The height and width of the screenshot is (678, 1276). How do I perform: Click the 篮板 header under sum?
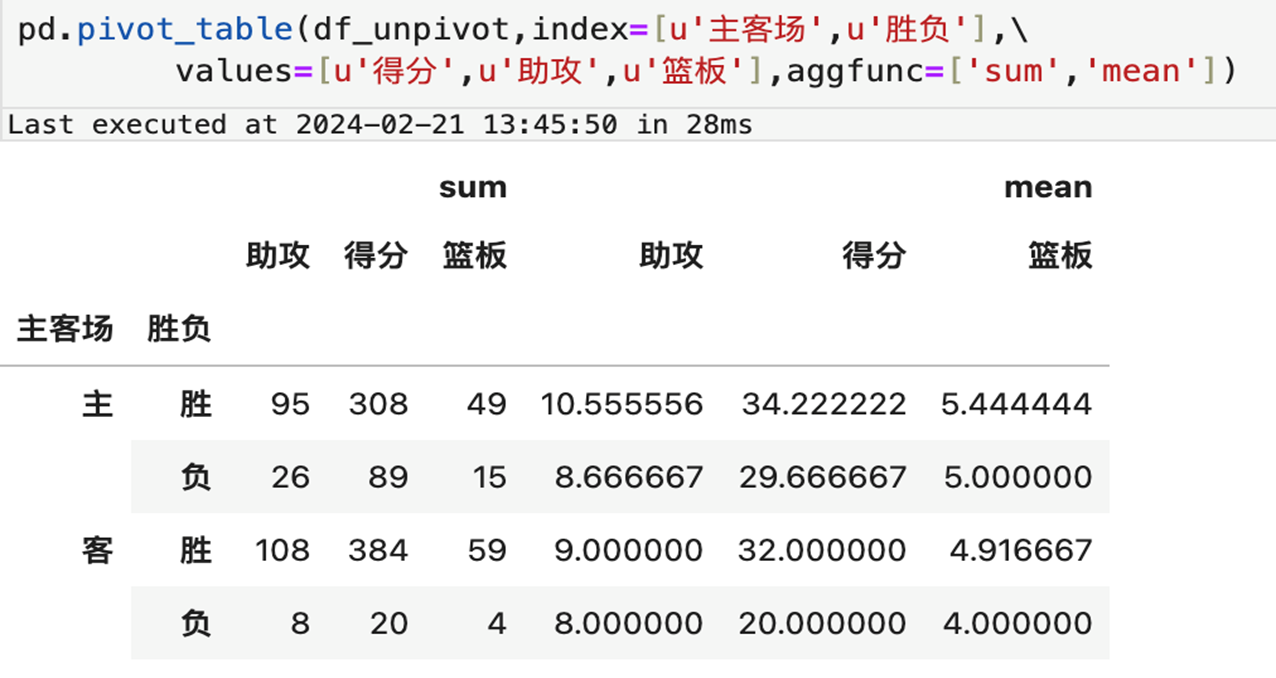[475, 256]
